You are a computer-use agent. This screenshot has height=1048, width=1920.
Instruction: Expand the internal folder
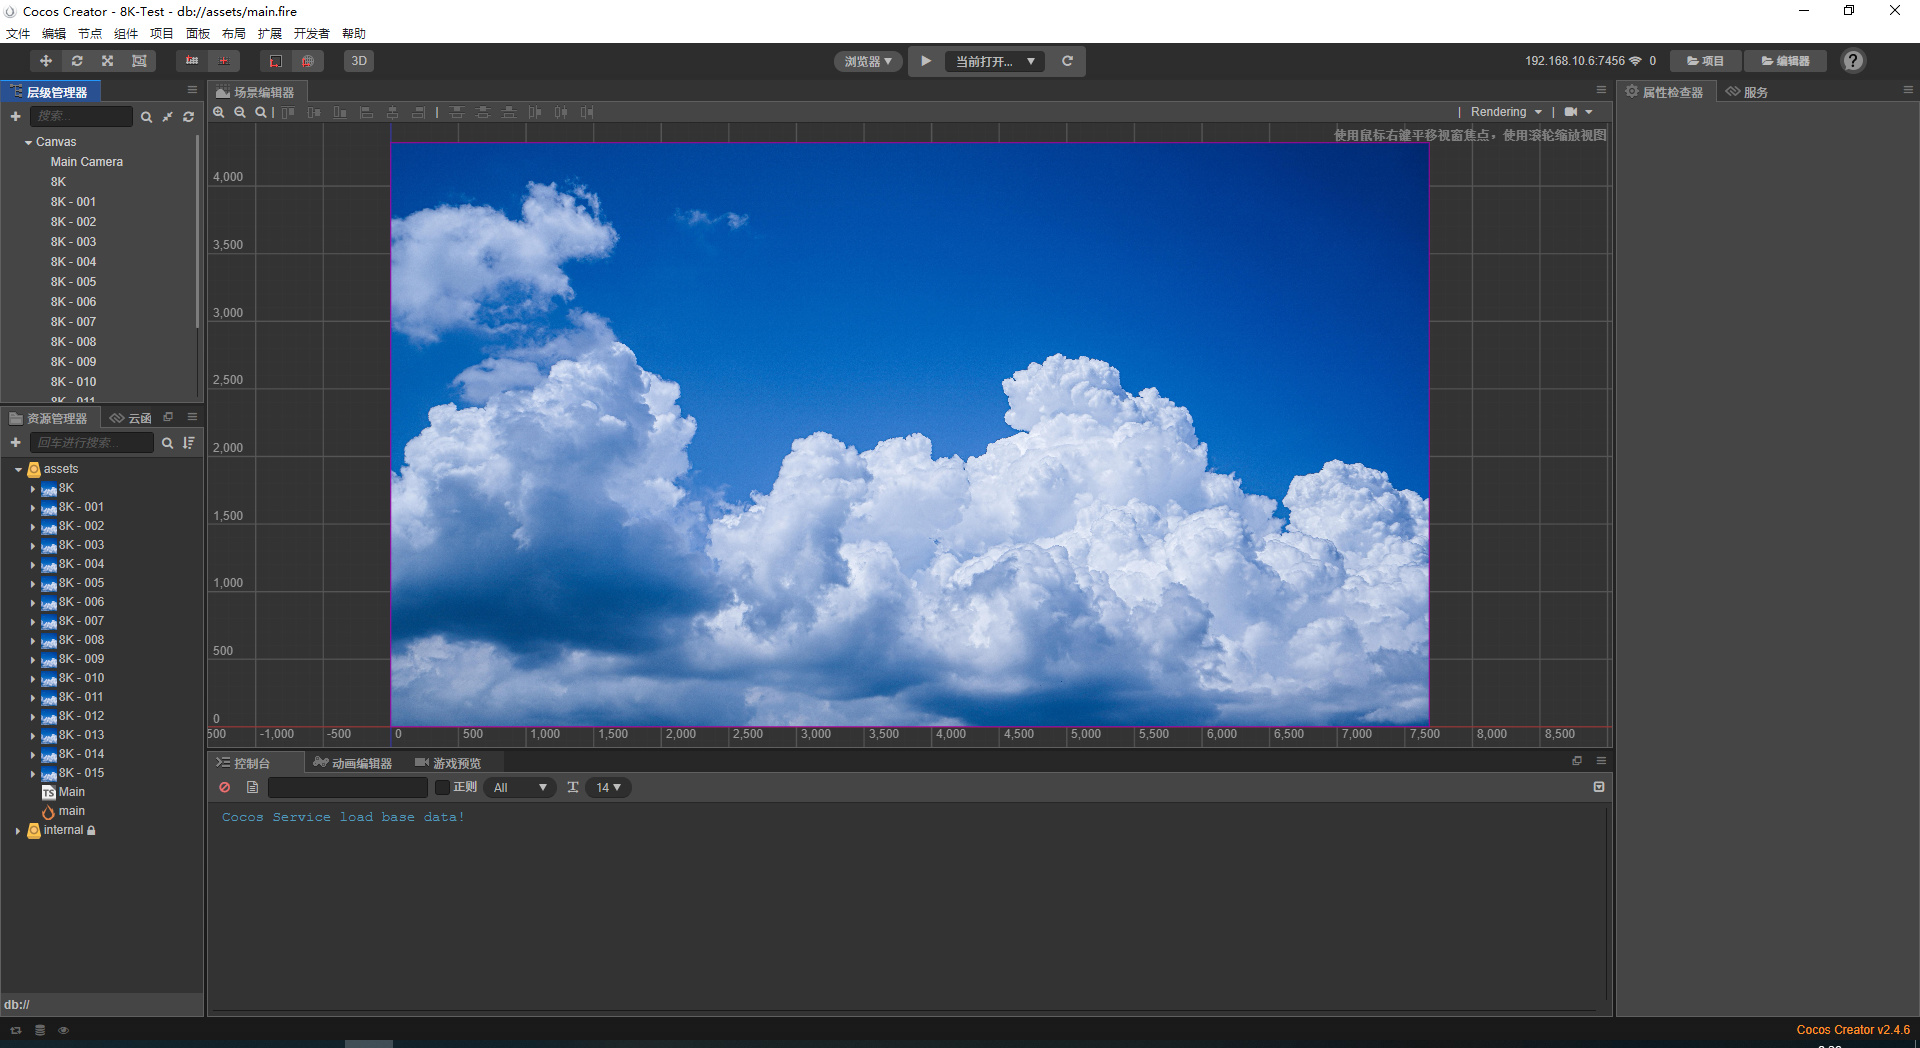pyautogui.click(x=18, y=831)
